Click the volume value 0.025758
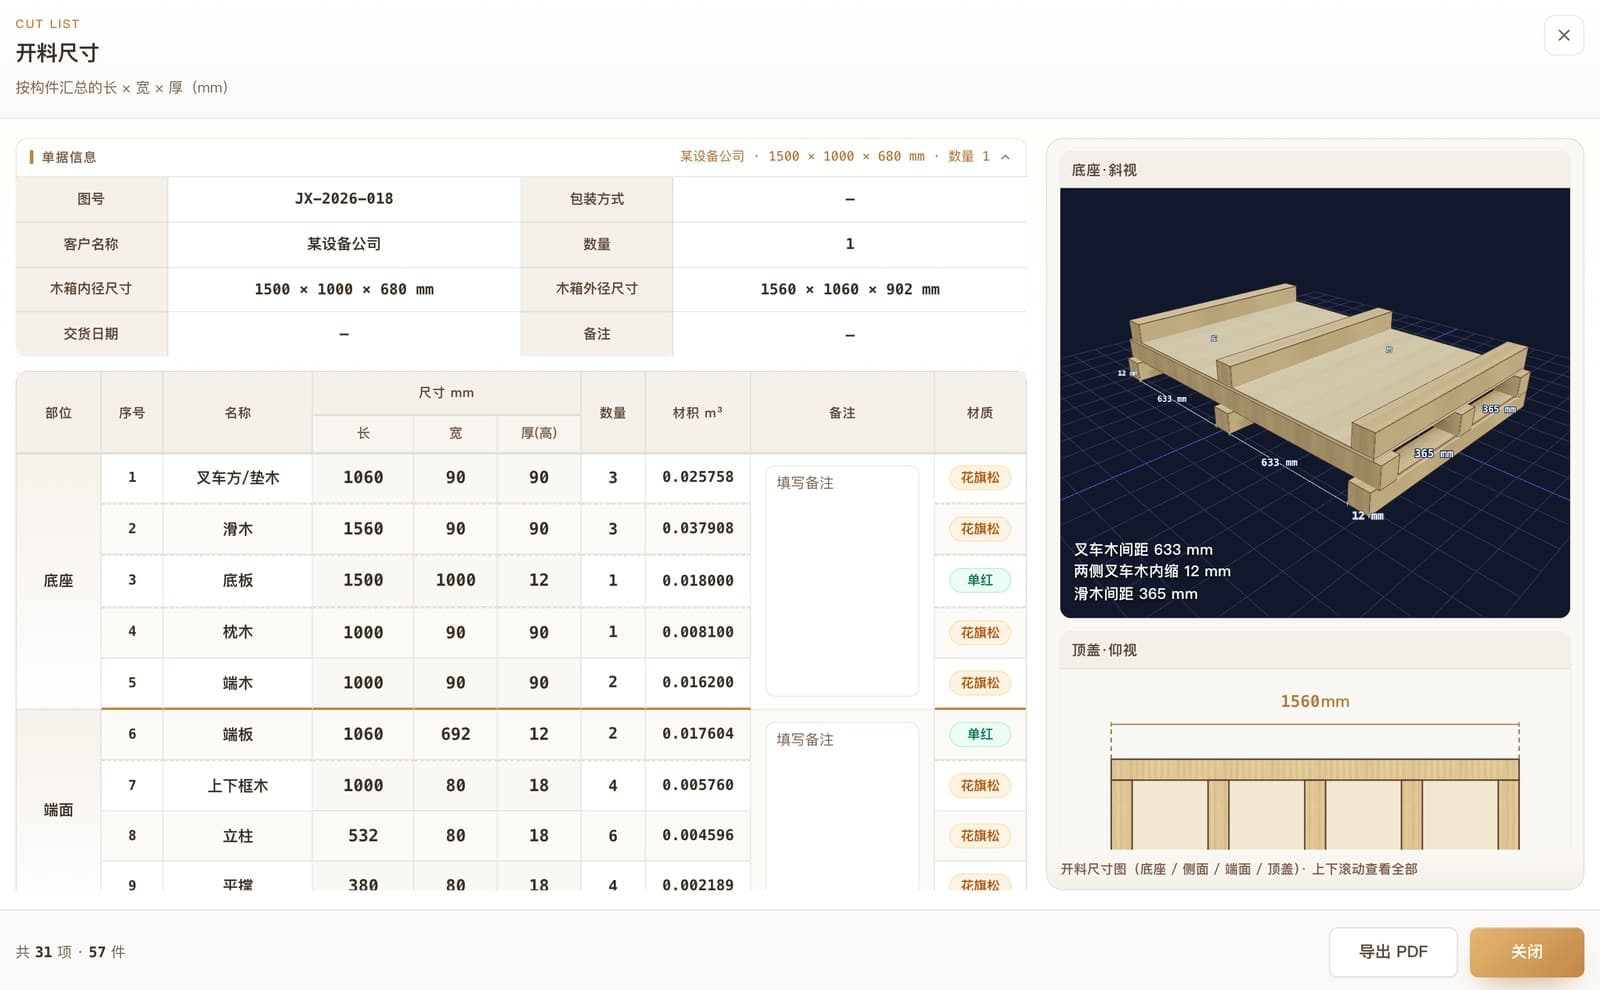Image resolution: width=1600 pixels, height=990 pixels. [698, 477]
